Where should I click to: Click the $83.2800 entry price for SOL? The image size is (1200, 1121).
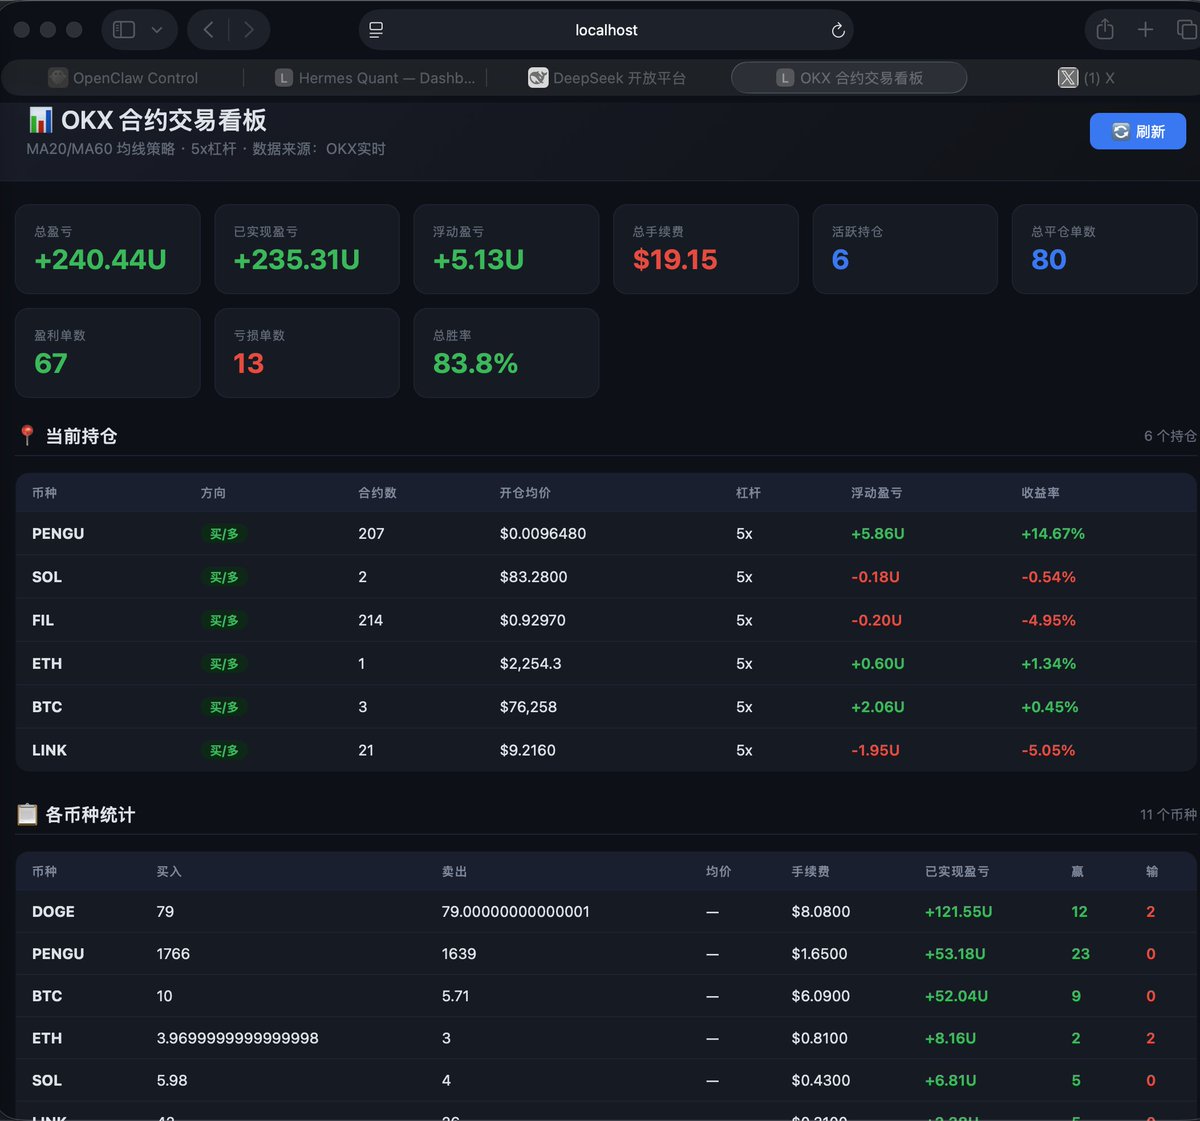(533, 577)
